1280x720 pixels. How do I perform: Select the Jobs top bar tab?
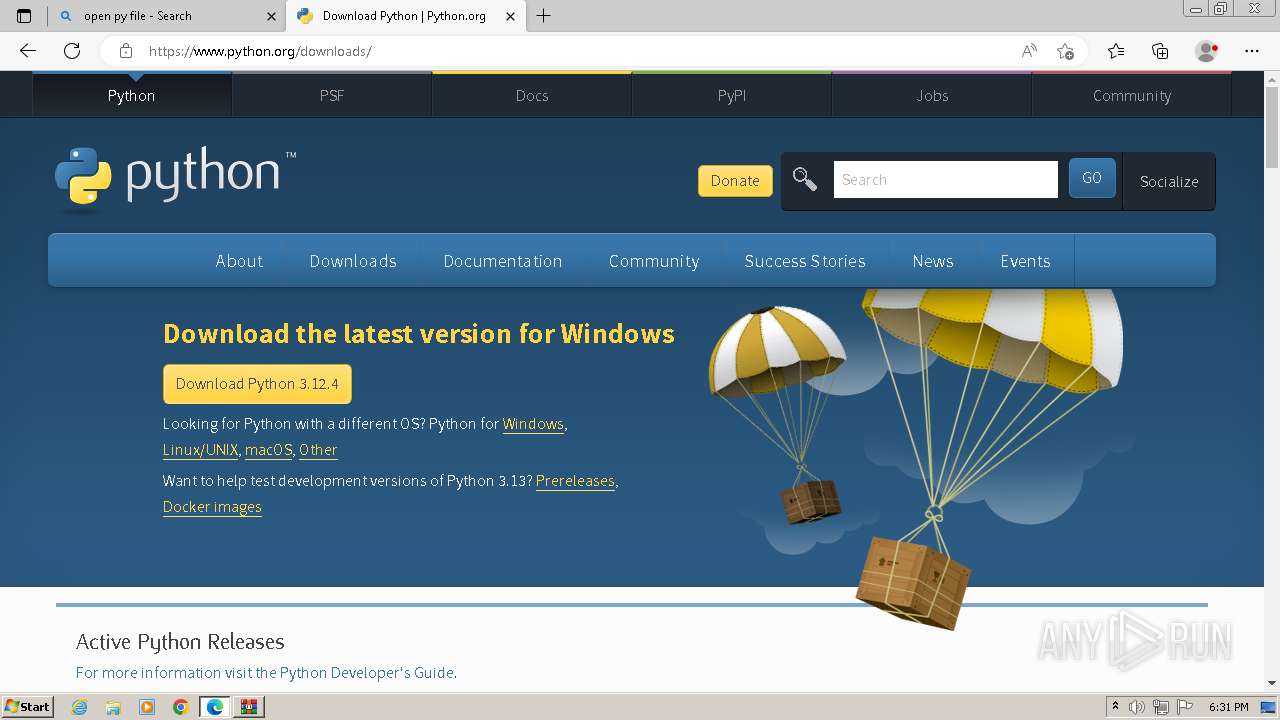[x=932, y=95]
